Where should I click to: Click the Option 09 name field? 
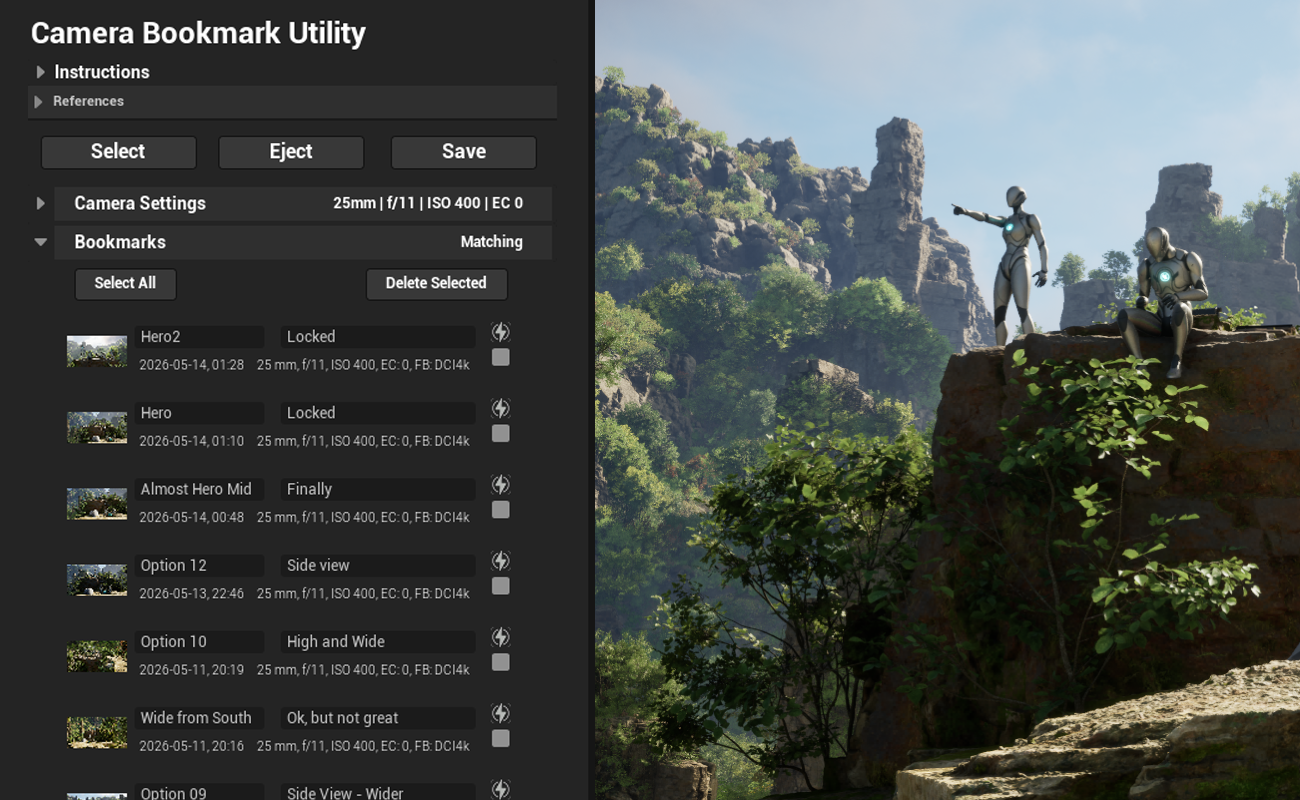tap(199, 792)
